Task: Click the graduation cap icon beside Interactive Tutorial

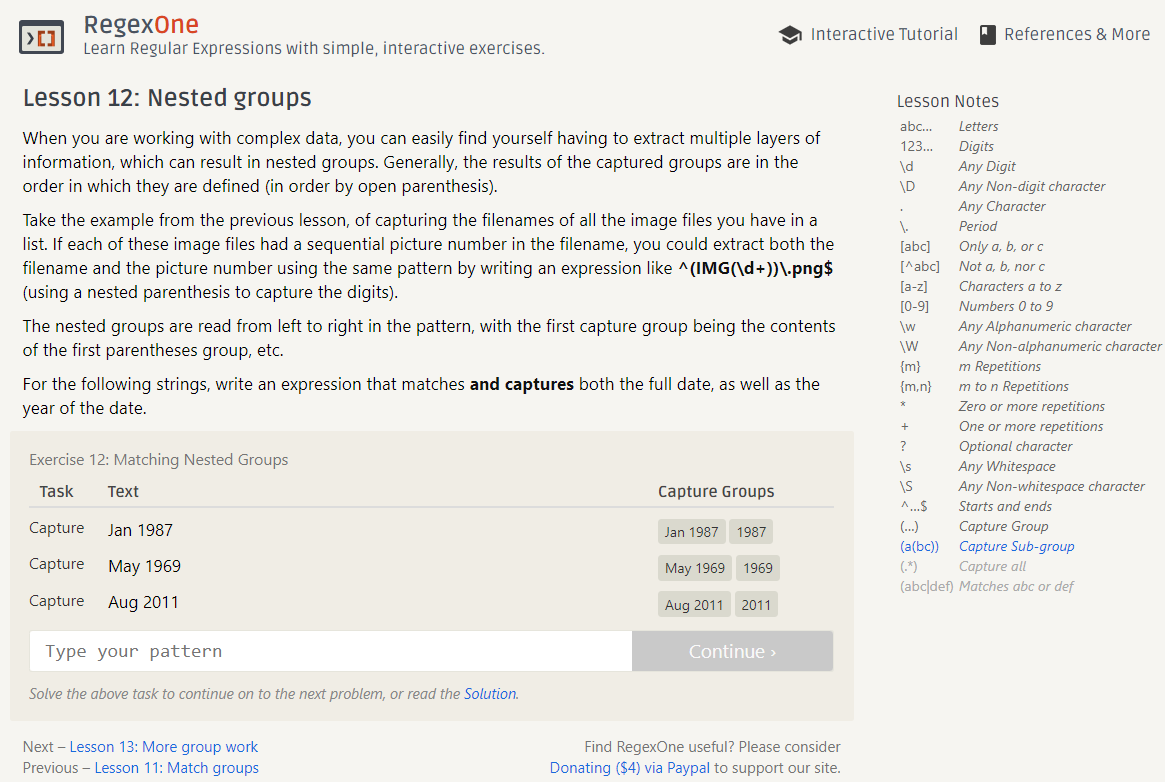Action: point(791,35)
